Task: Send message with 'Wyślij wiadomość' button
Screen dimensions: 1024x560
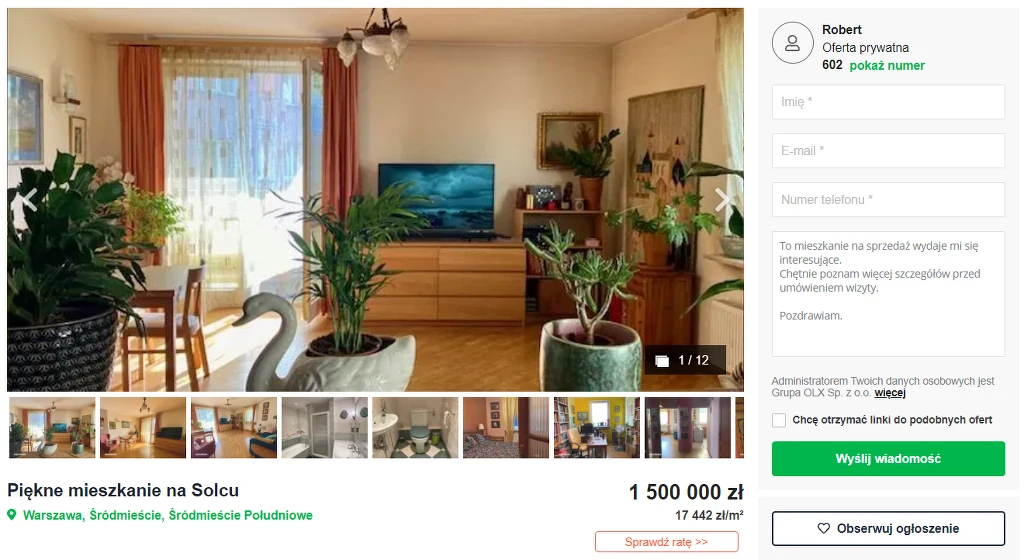Action: click(888, 459)
